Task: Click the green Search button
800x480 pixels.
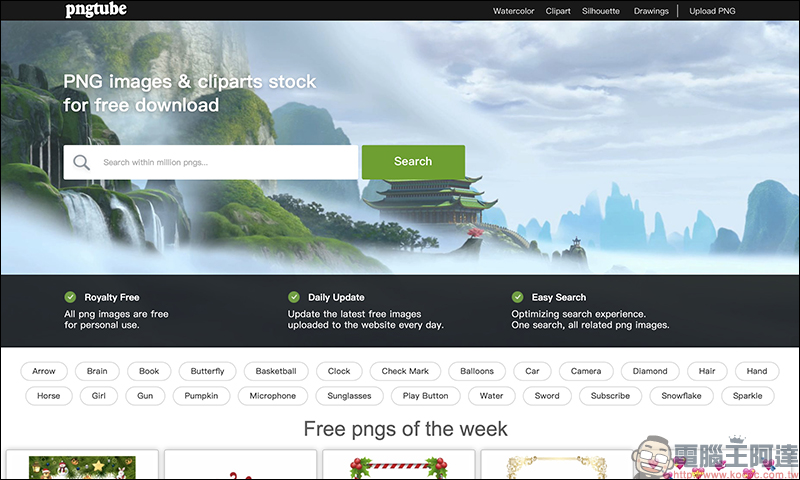Action: (413, 162)
